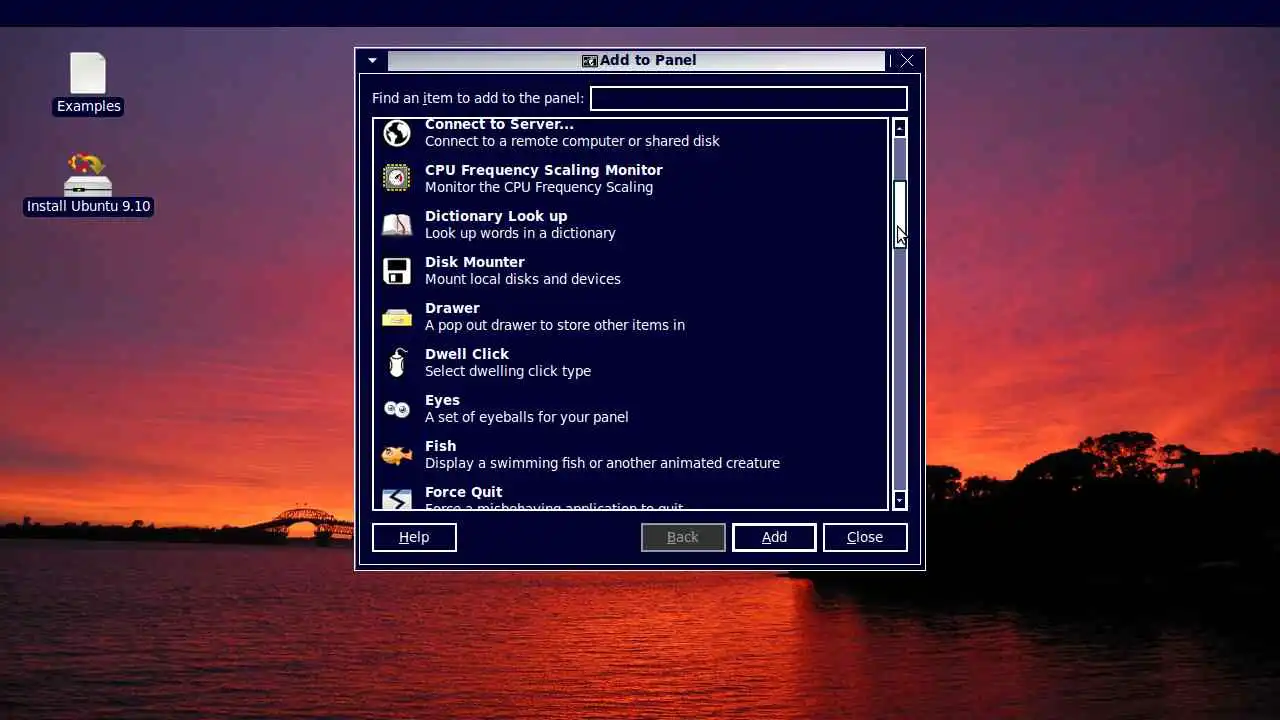This screenshot has height=720, width=1280.
Task: Select the Fish applet icon
Action: coord(397,455)
